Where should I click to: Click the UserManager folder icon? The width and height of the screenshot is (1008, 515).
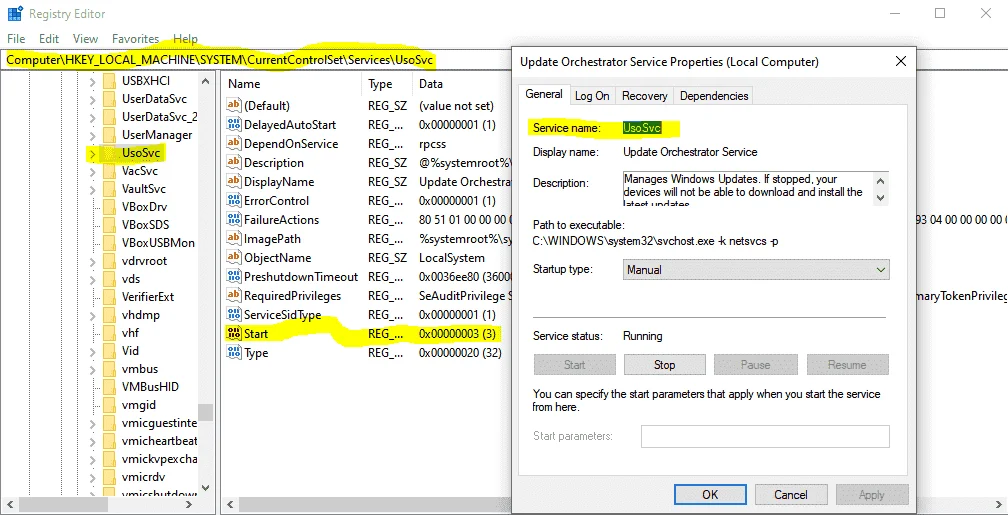tap(110, 135)
